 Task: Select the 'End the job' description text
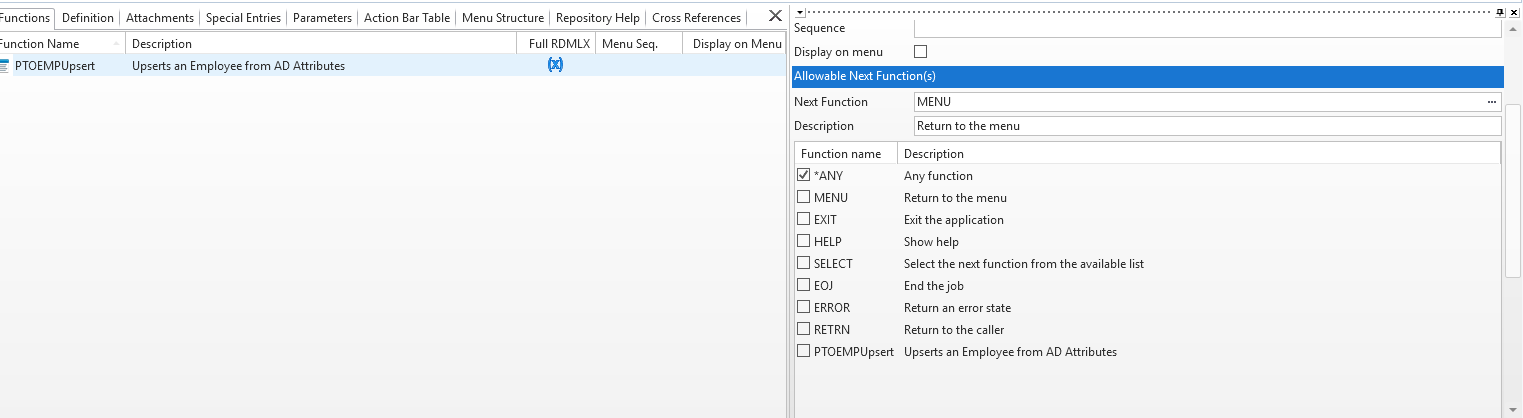(934, 286)
